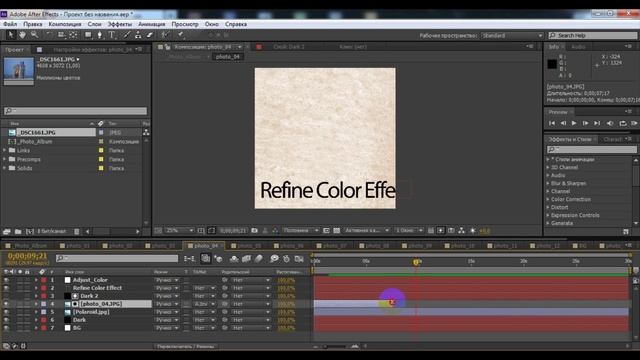Switch to the photo_05 timeline tab

(246, 246)
